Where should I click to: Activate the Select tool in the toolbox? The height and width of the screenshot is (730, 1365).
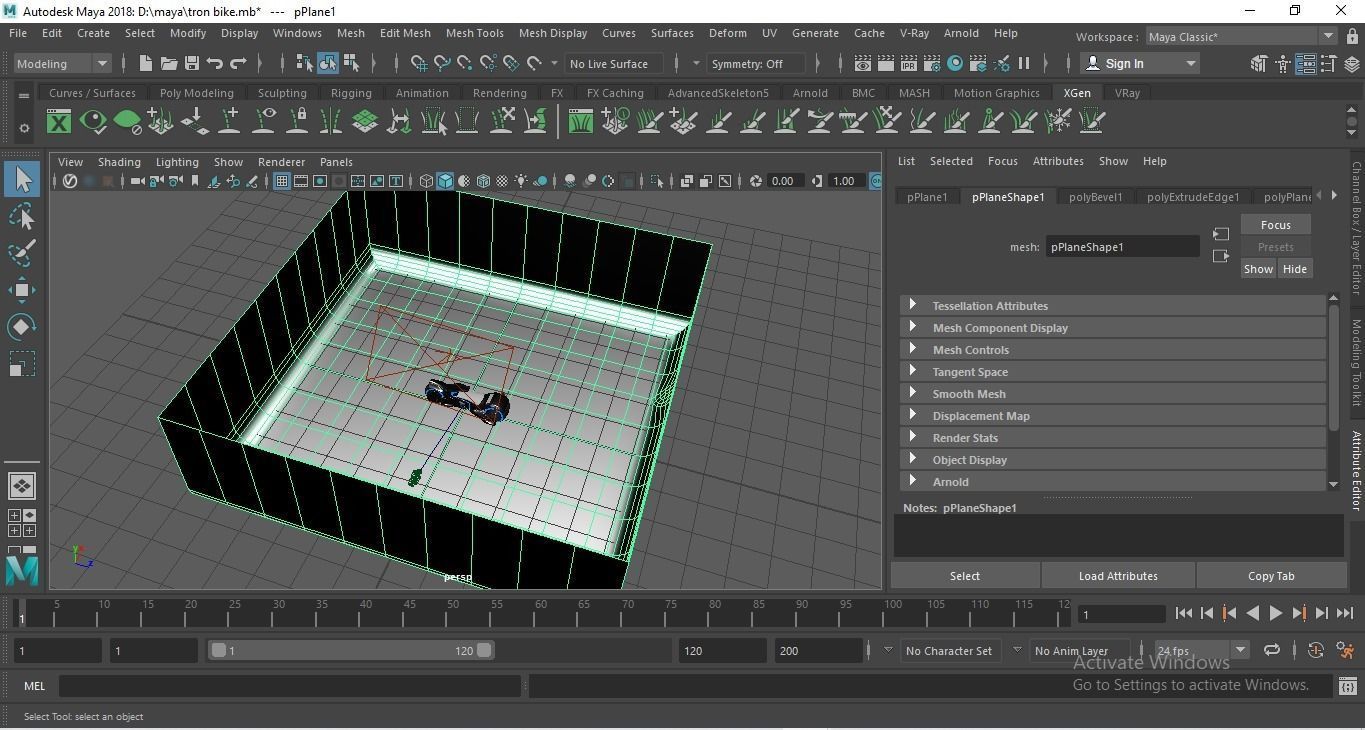[x=22, y=179]
